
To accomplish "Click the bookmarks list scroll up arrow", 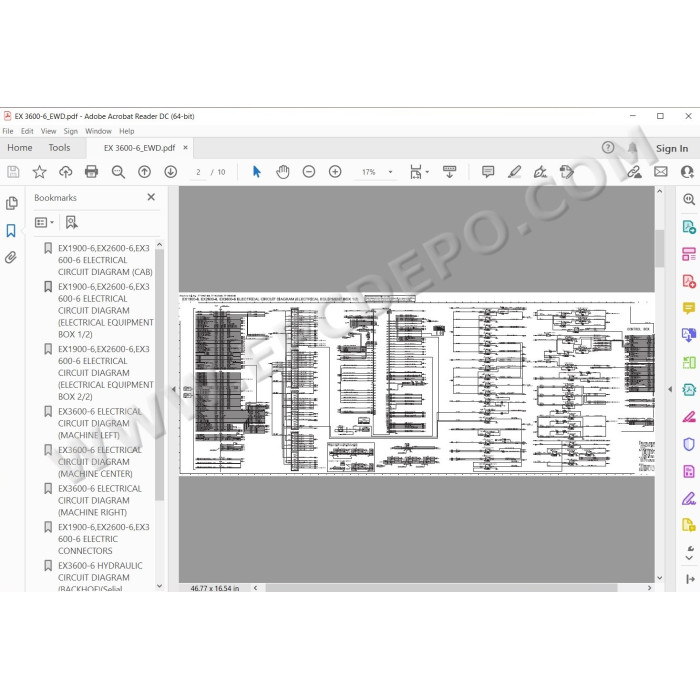I will (160, 245).
